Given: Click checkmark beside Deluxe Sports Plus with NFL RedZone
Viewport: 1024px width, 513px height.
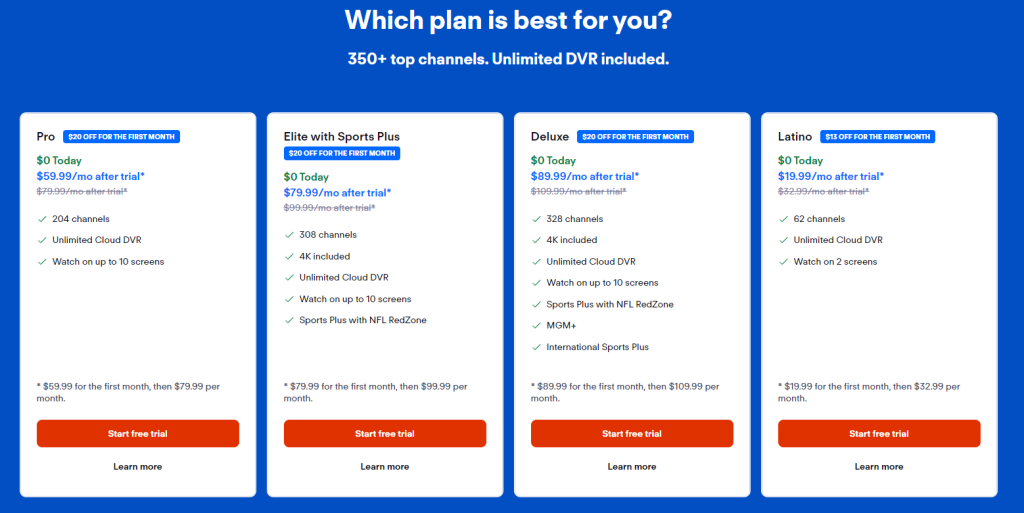Looking at the screenshot, I should [x=536, y=304].
